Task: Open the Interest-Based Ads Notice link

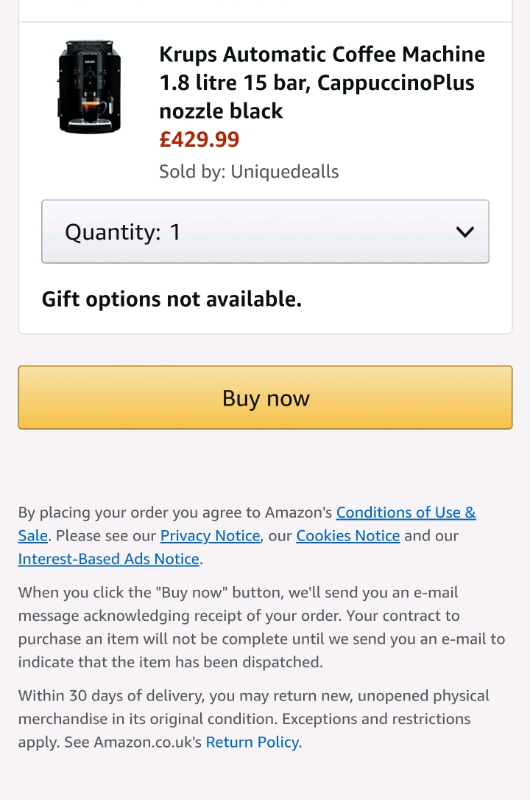Action: coord(109,559)
